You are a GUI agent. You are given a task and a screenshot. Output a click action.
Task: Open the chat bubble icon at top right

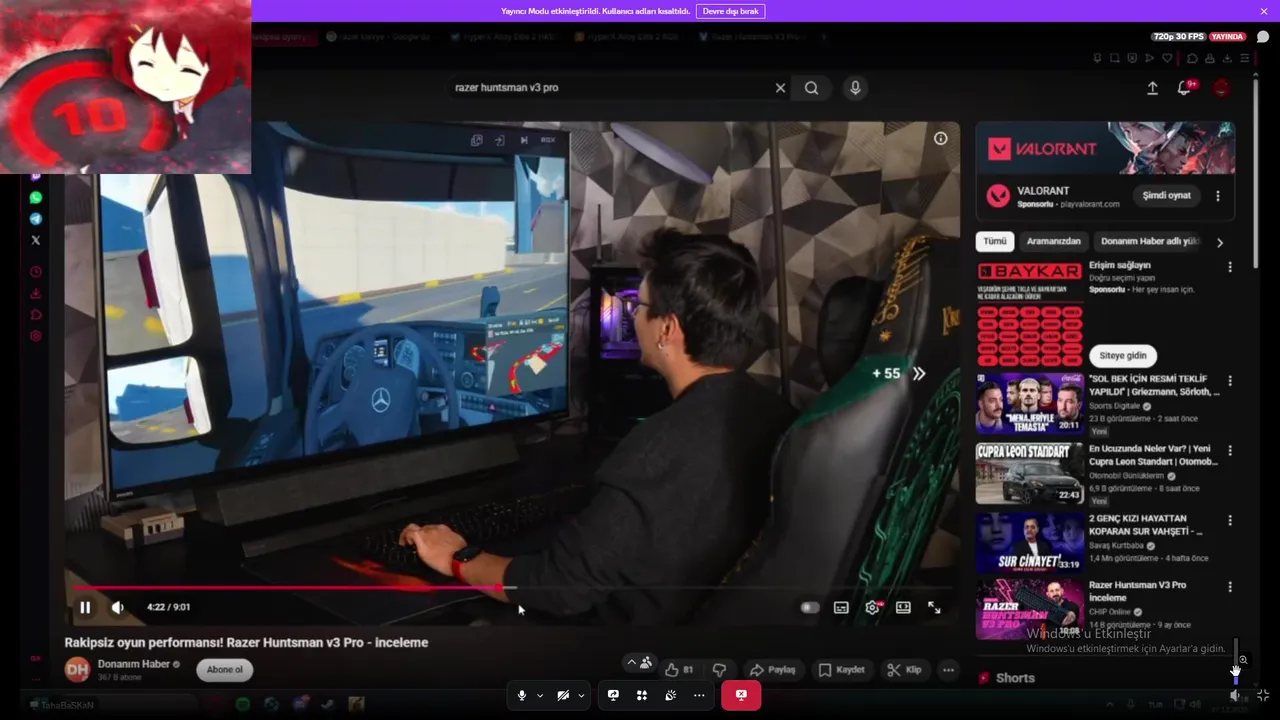click(1263, 37)
